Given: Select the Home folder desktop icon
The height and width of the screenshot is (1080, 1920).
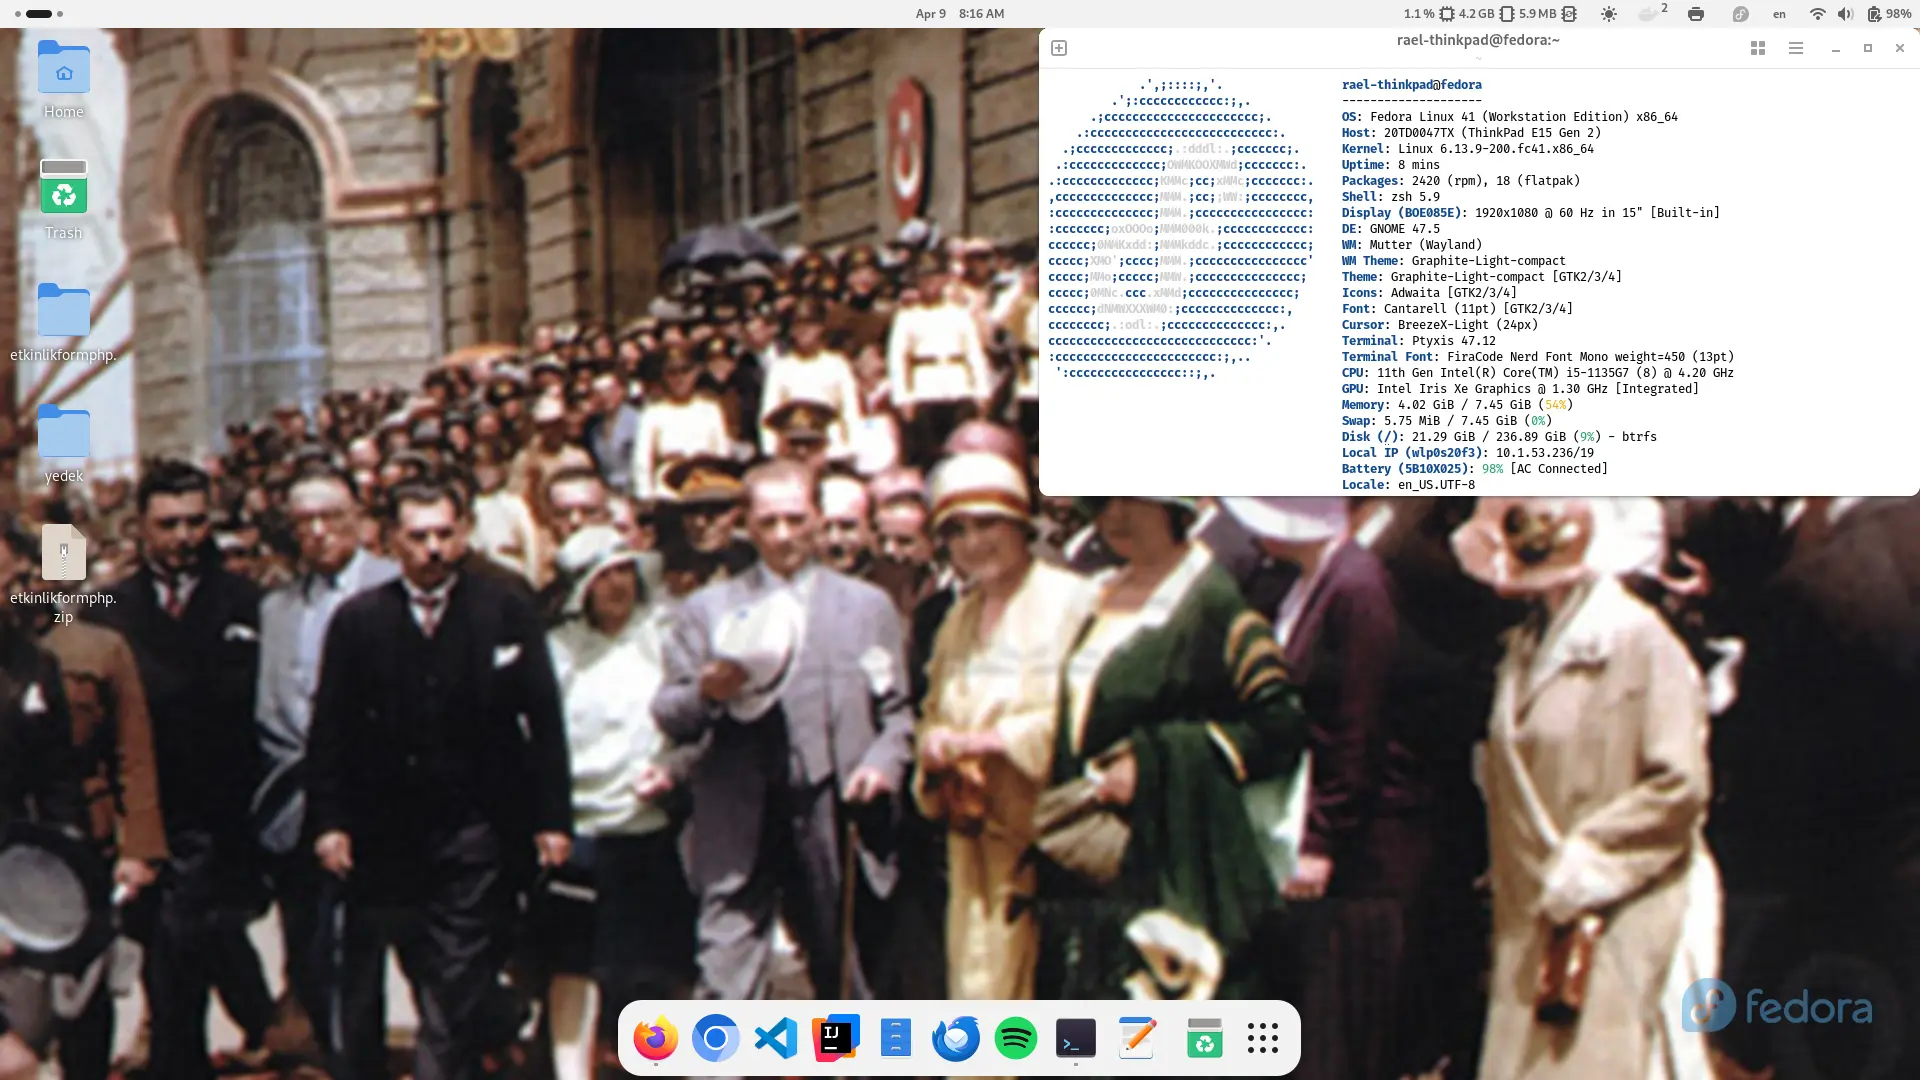Looking at the screenshot, I should click(x=63, y=79).
